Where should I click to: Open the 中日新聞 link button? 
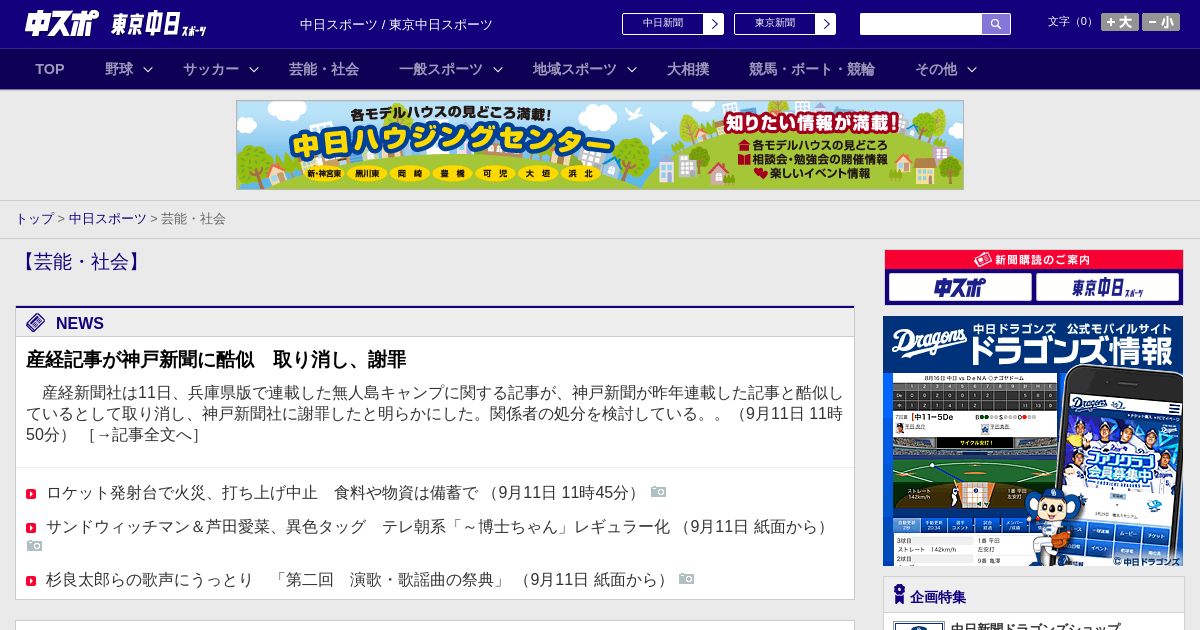tap(663, 24)
